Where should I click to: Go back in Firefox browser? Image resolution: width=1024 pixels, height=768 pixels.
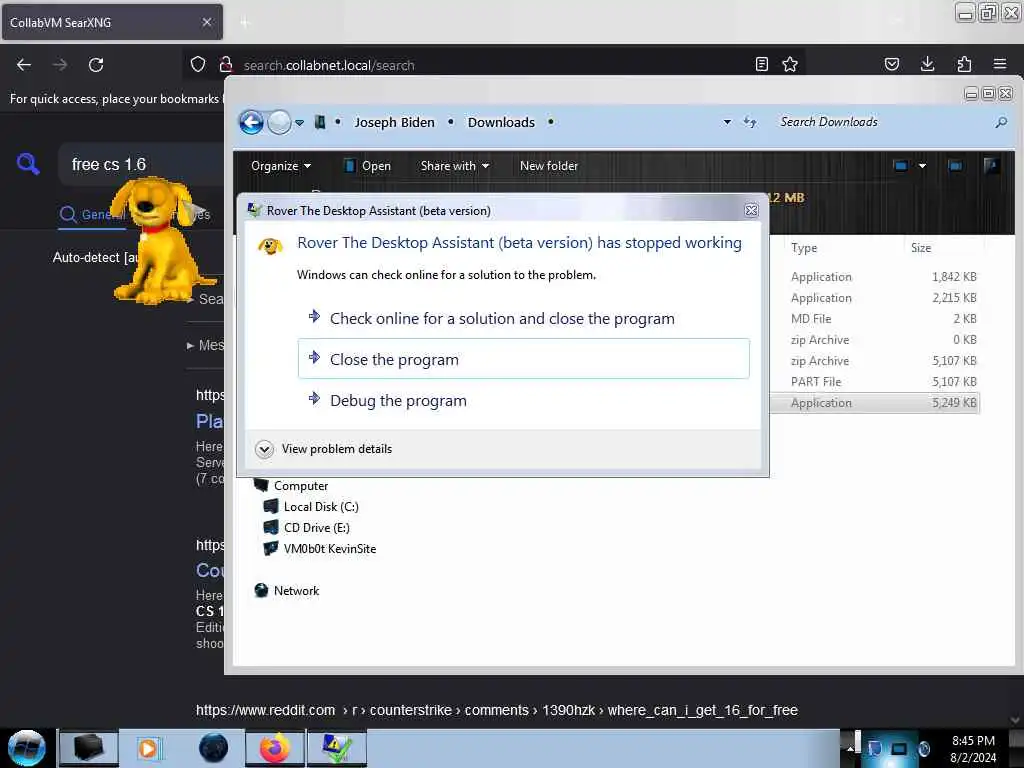pyautogui.click(x=24, y=65)
